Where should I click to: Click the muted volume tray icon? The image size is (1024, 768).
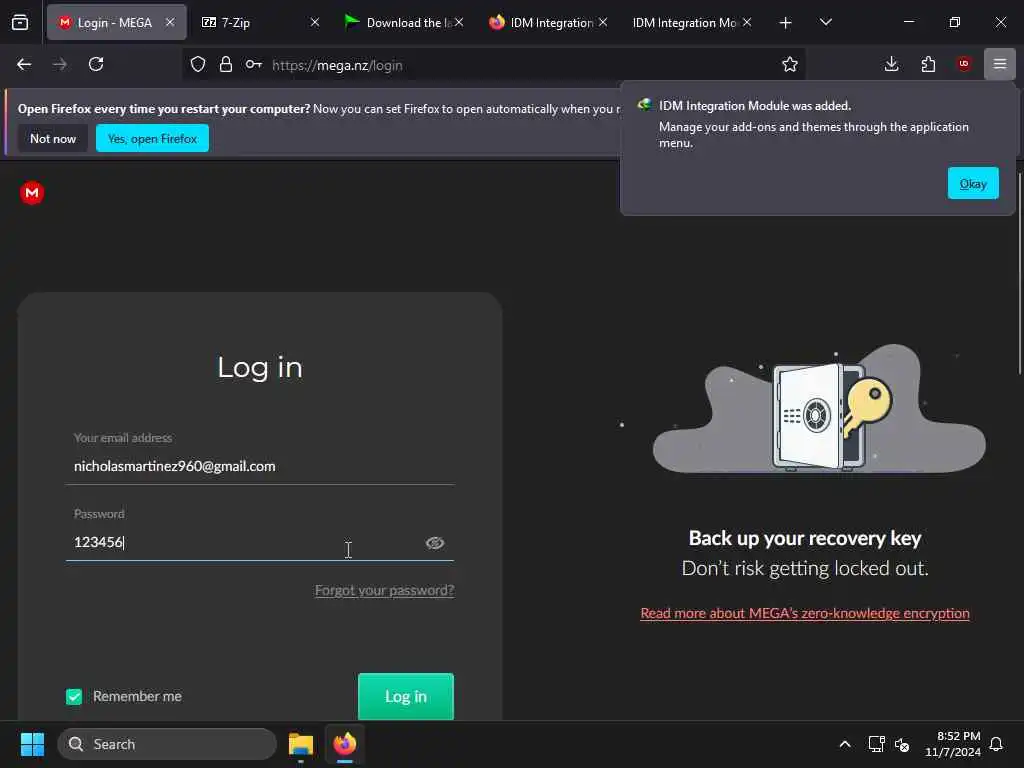[x=903, y=744]
